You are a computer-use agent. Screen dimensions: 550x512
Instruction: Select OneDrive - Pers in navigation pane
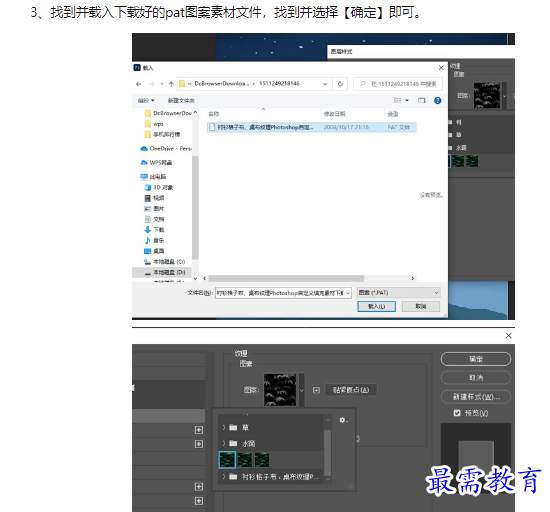[x=166, y=148]
